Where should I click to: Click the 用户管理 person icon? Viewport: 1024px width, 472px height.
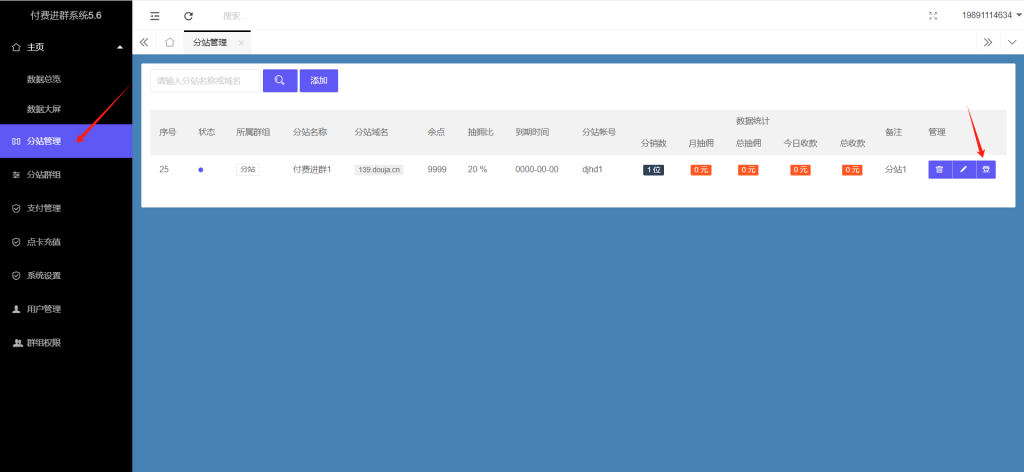coord(17,309)
